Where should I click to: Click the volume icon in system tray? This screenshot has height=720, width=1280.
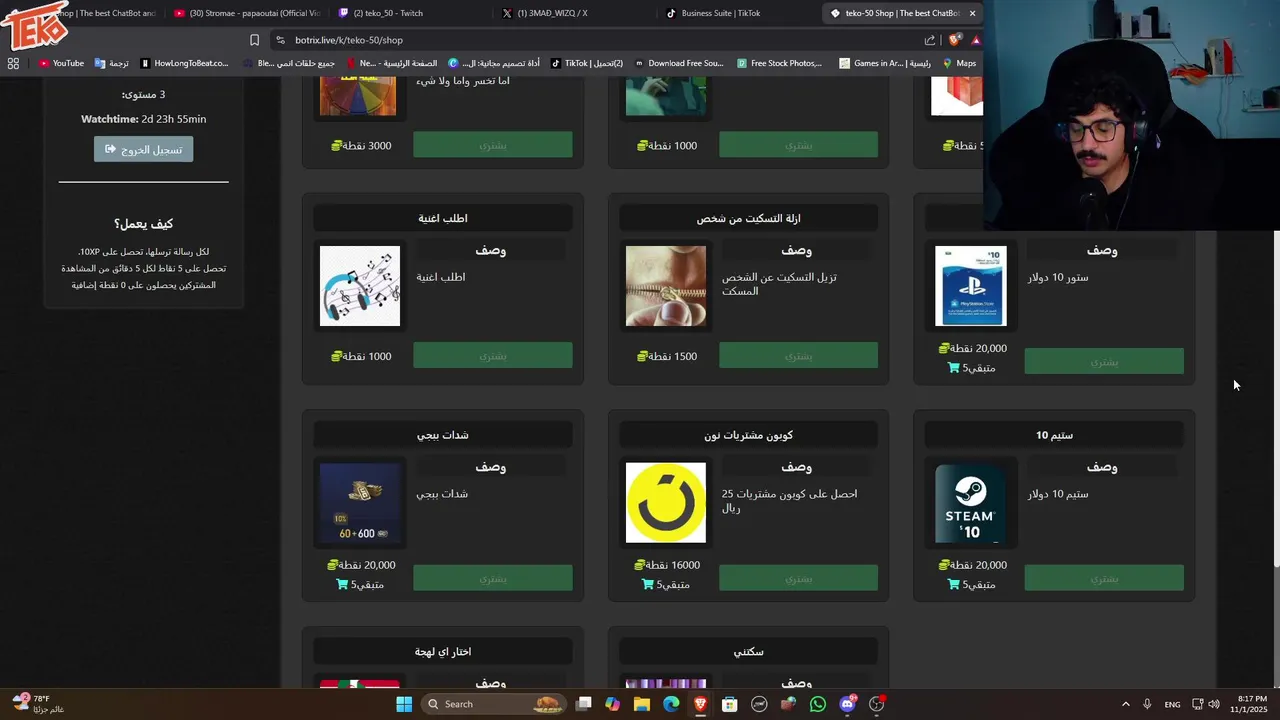click(x=1214, y=704)
